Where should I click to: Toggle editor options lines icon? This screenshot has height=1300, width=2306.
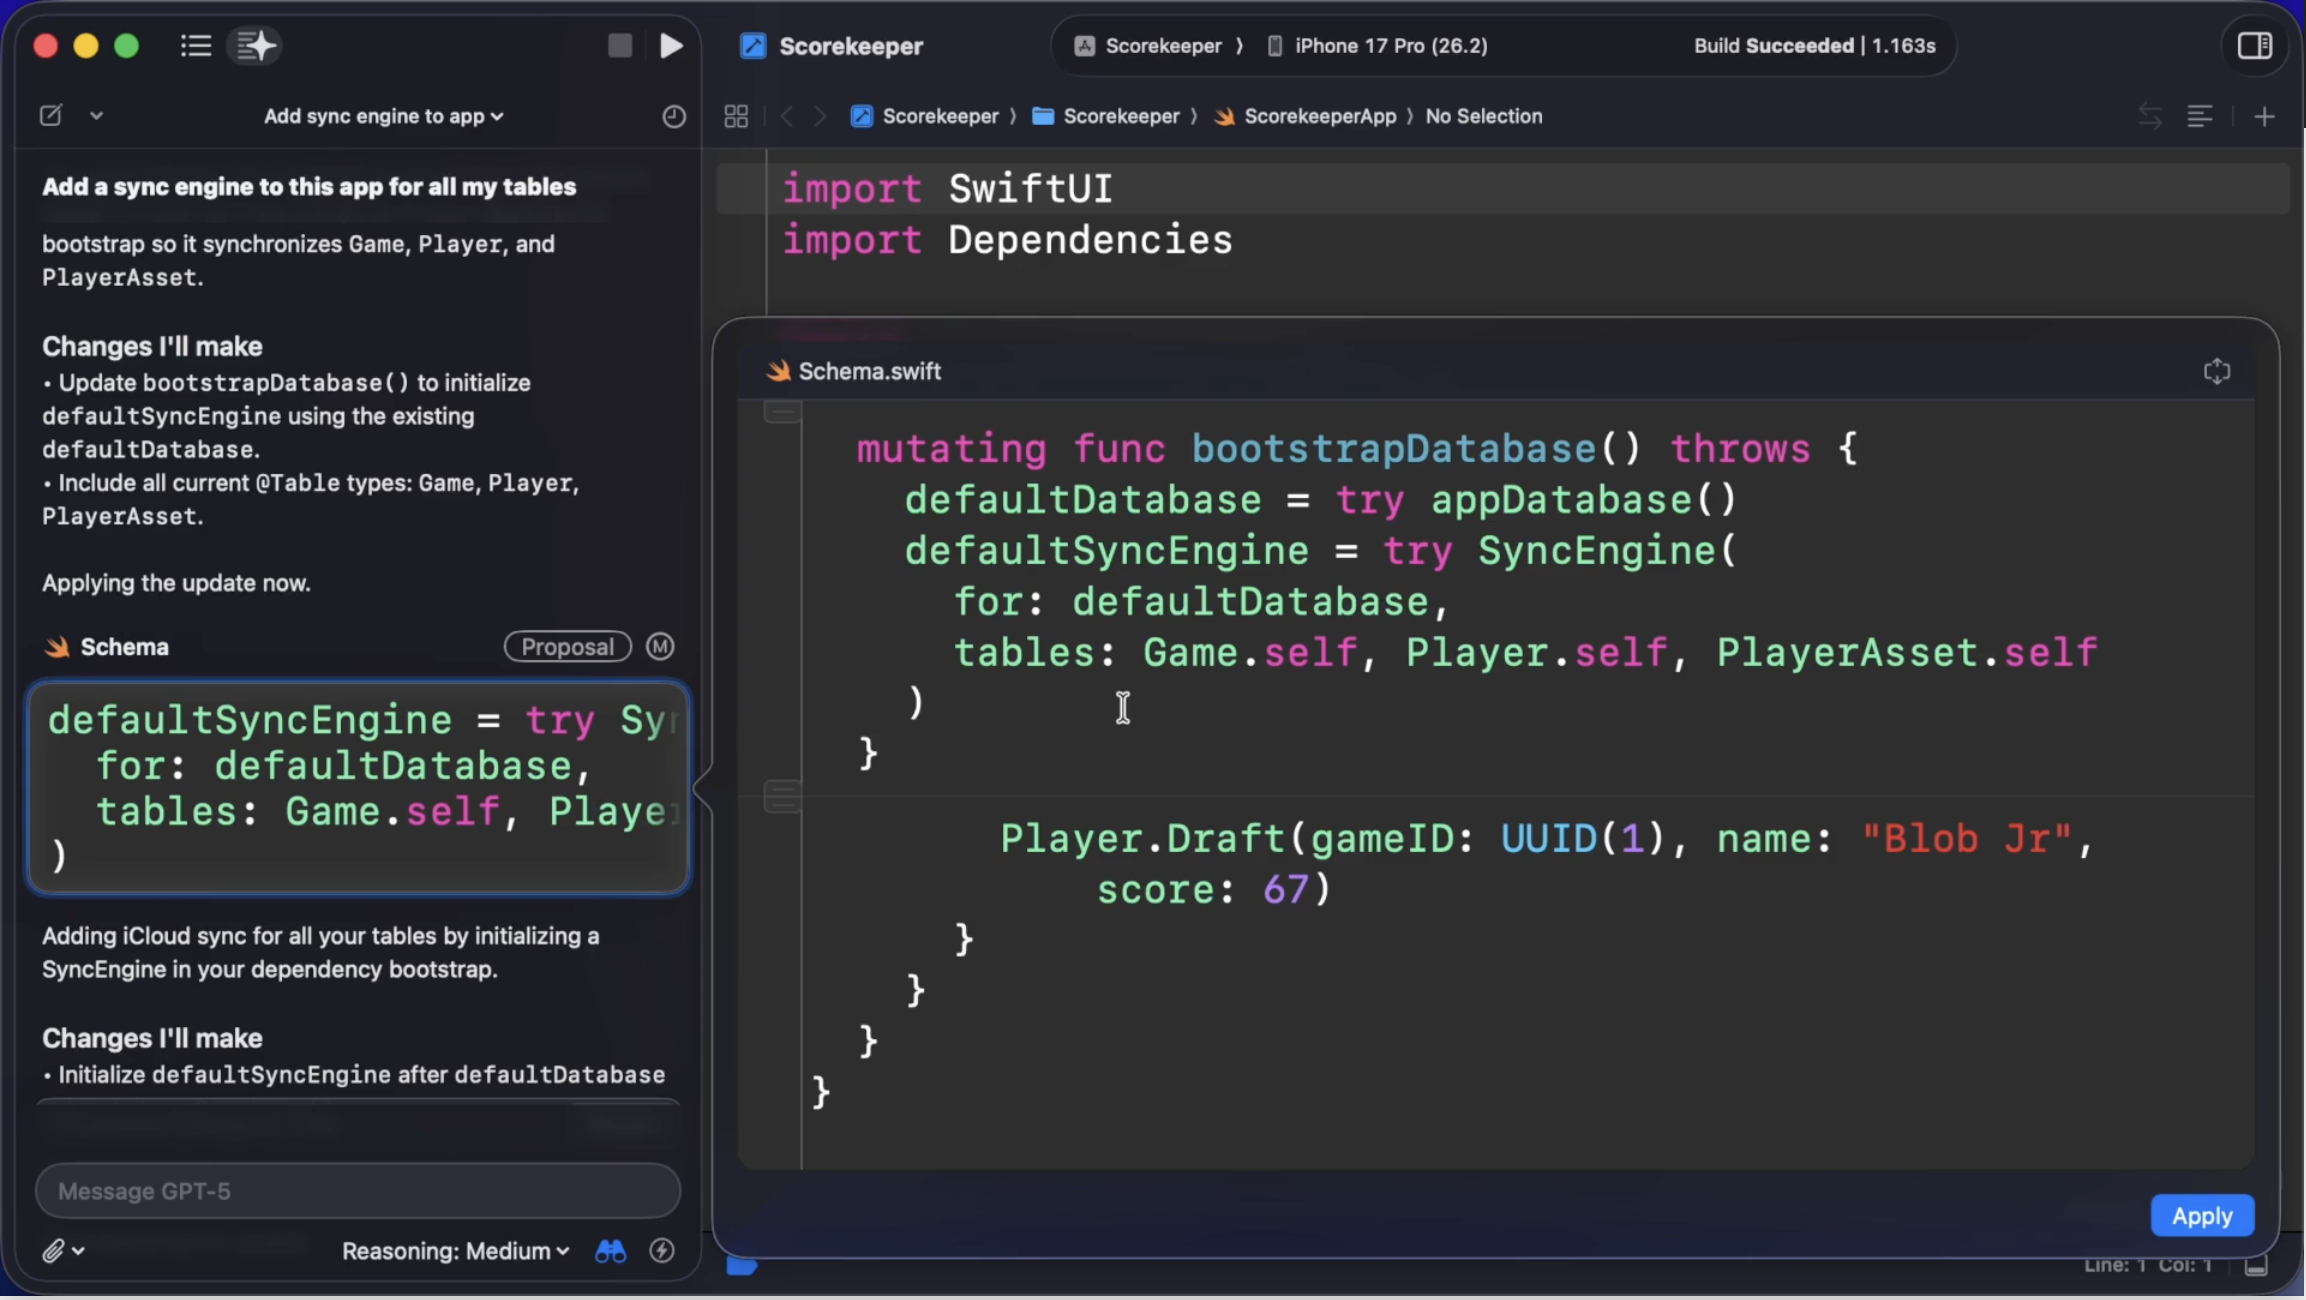coord(2199,117)
